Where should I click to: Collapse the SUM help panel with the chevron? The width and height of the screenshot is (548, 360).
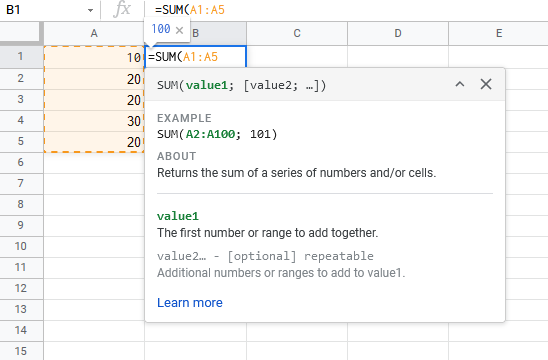(460, 84)
